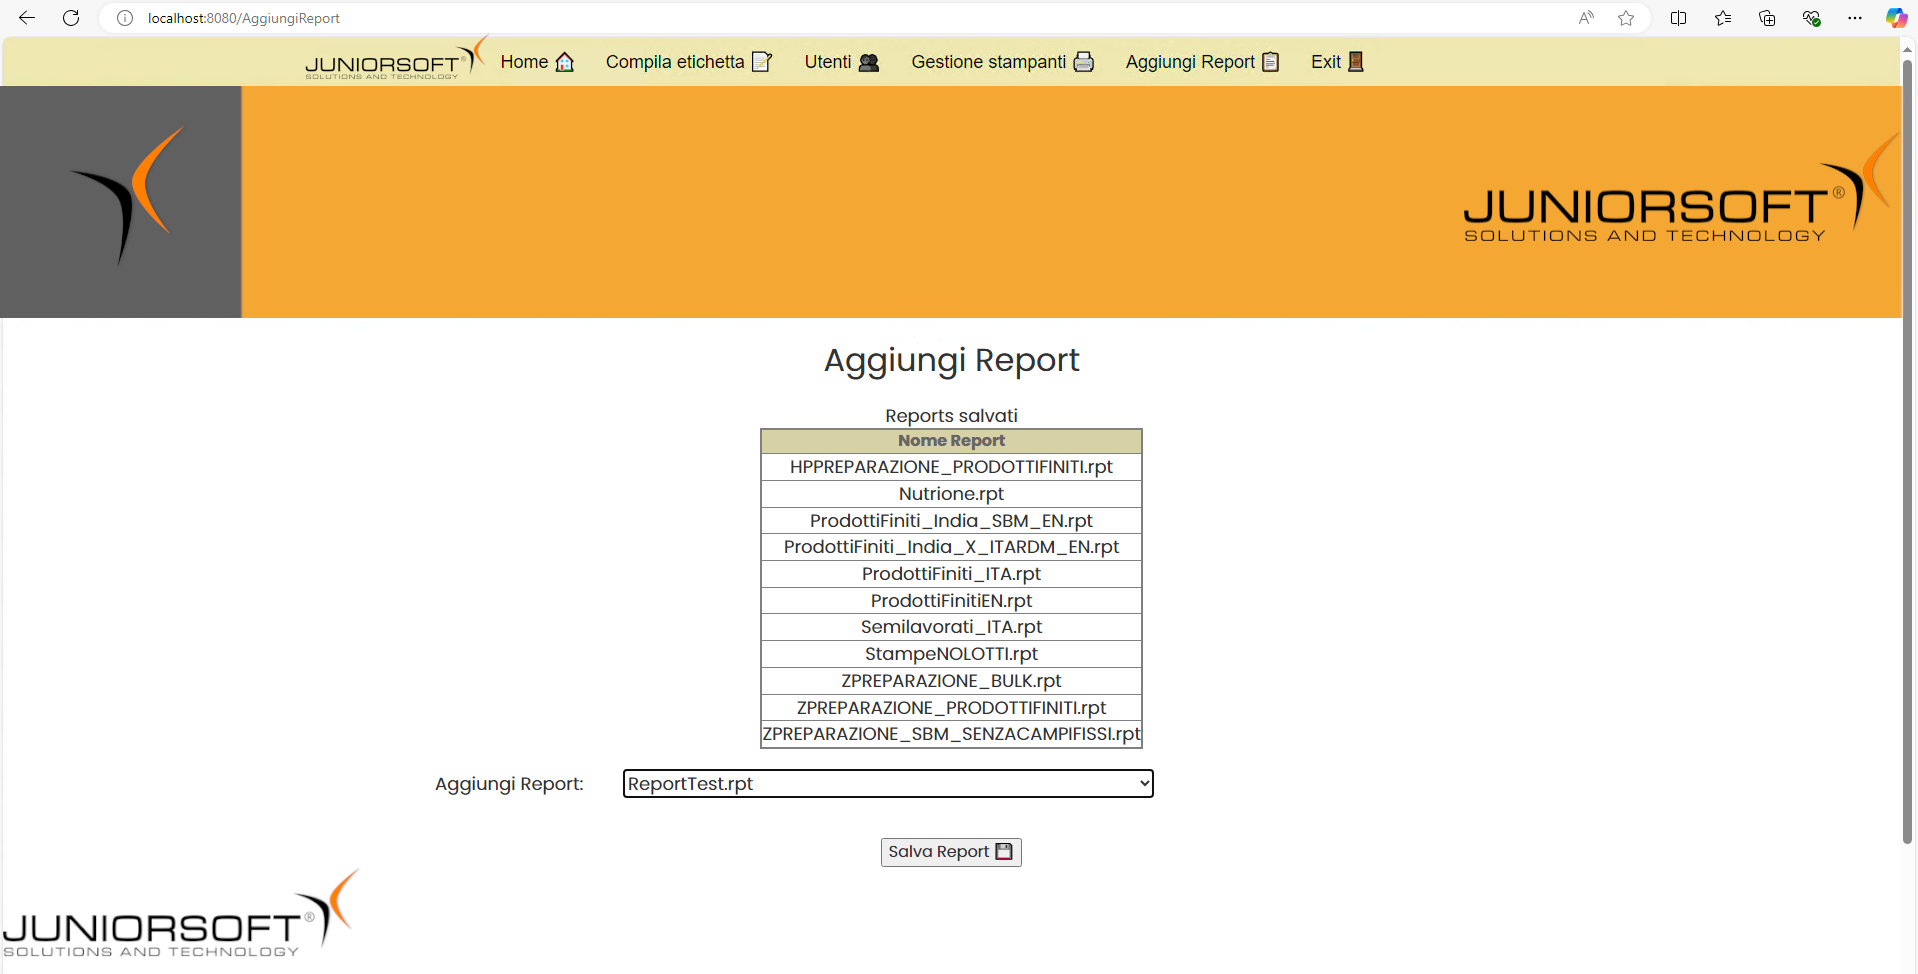Open Aggiungi Report menu item
The height and width of the screenshot is (974, 1918).
[1202, 62]
